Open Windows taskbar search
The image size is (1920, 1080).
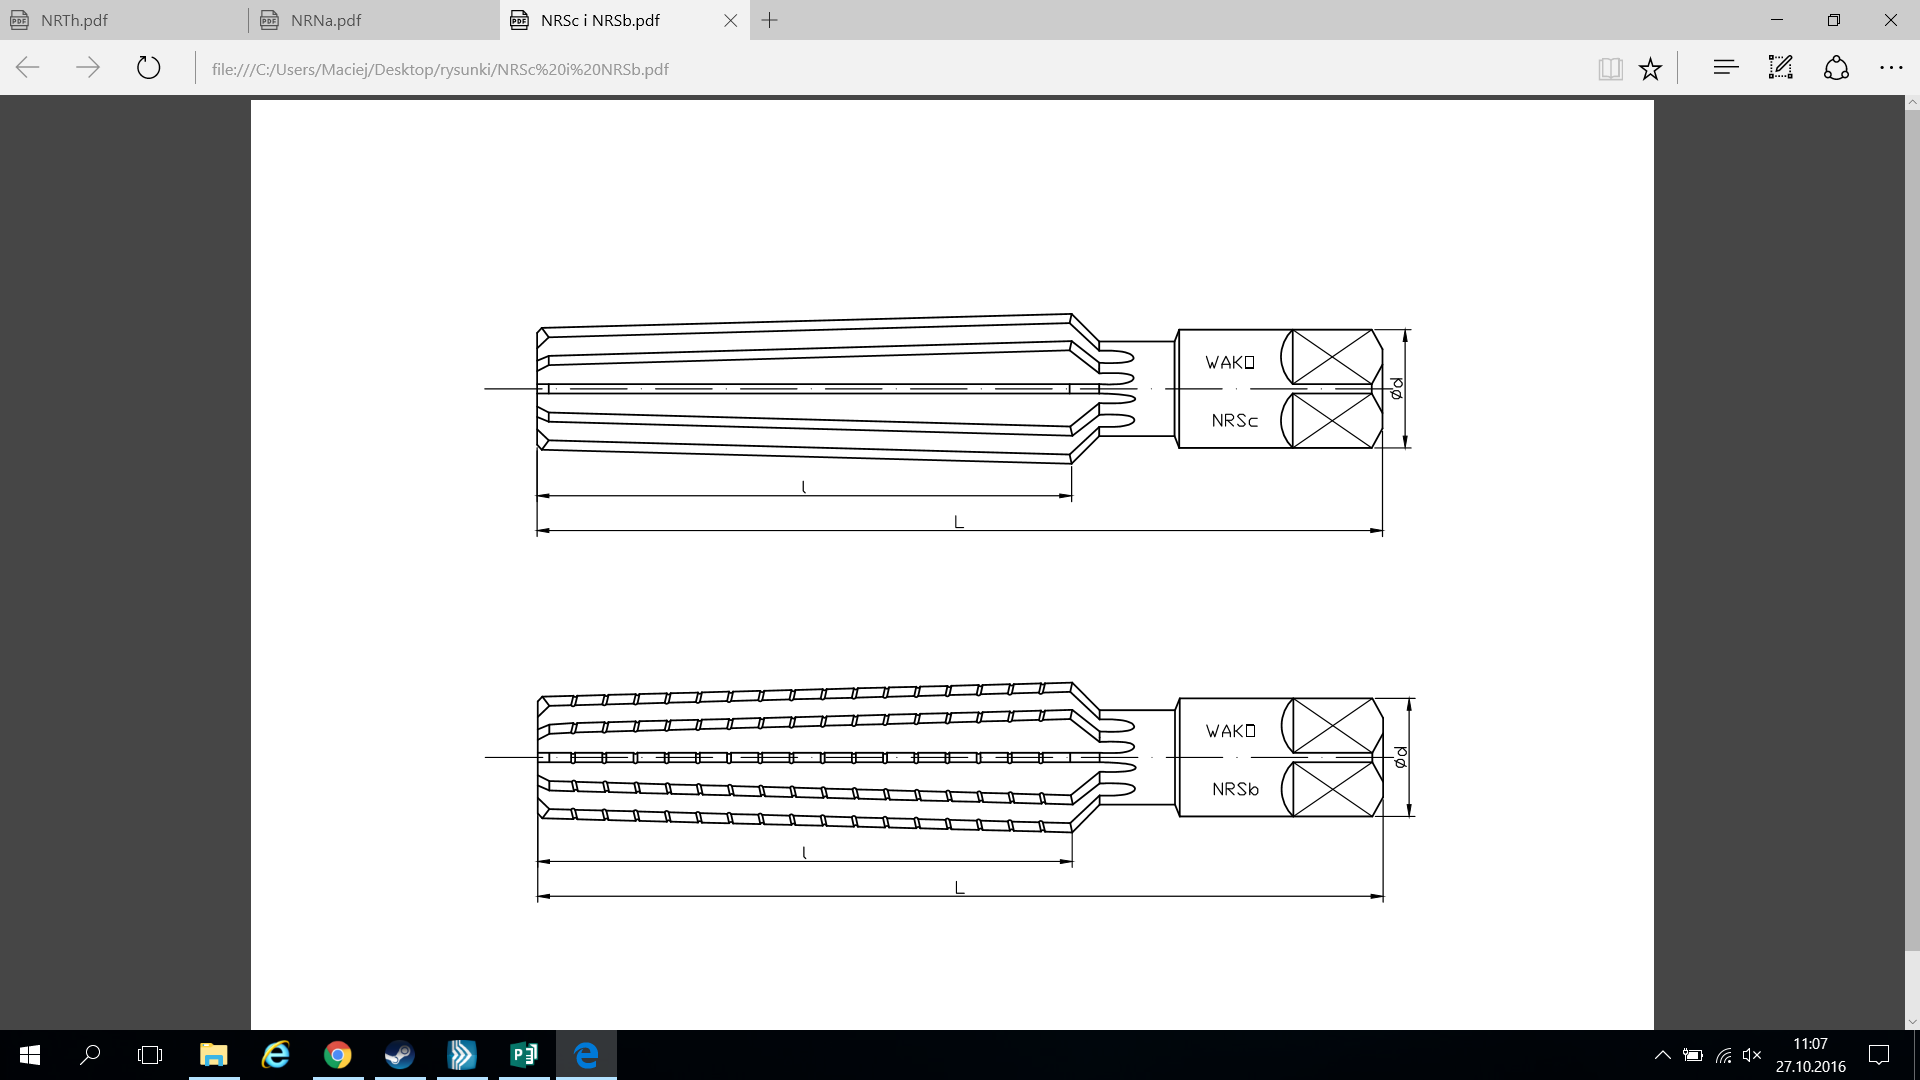tap(90, 1055)
